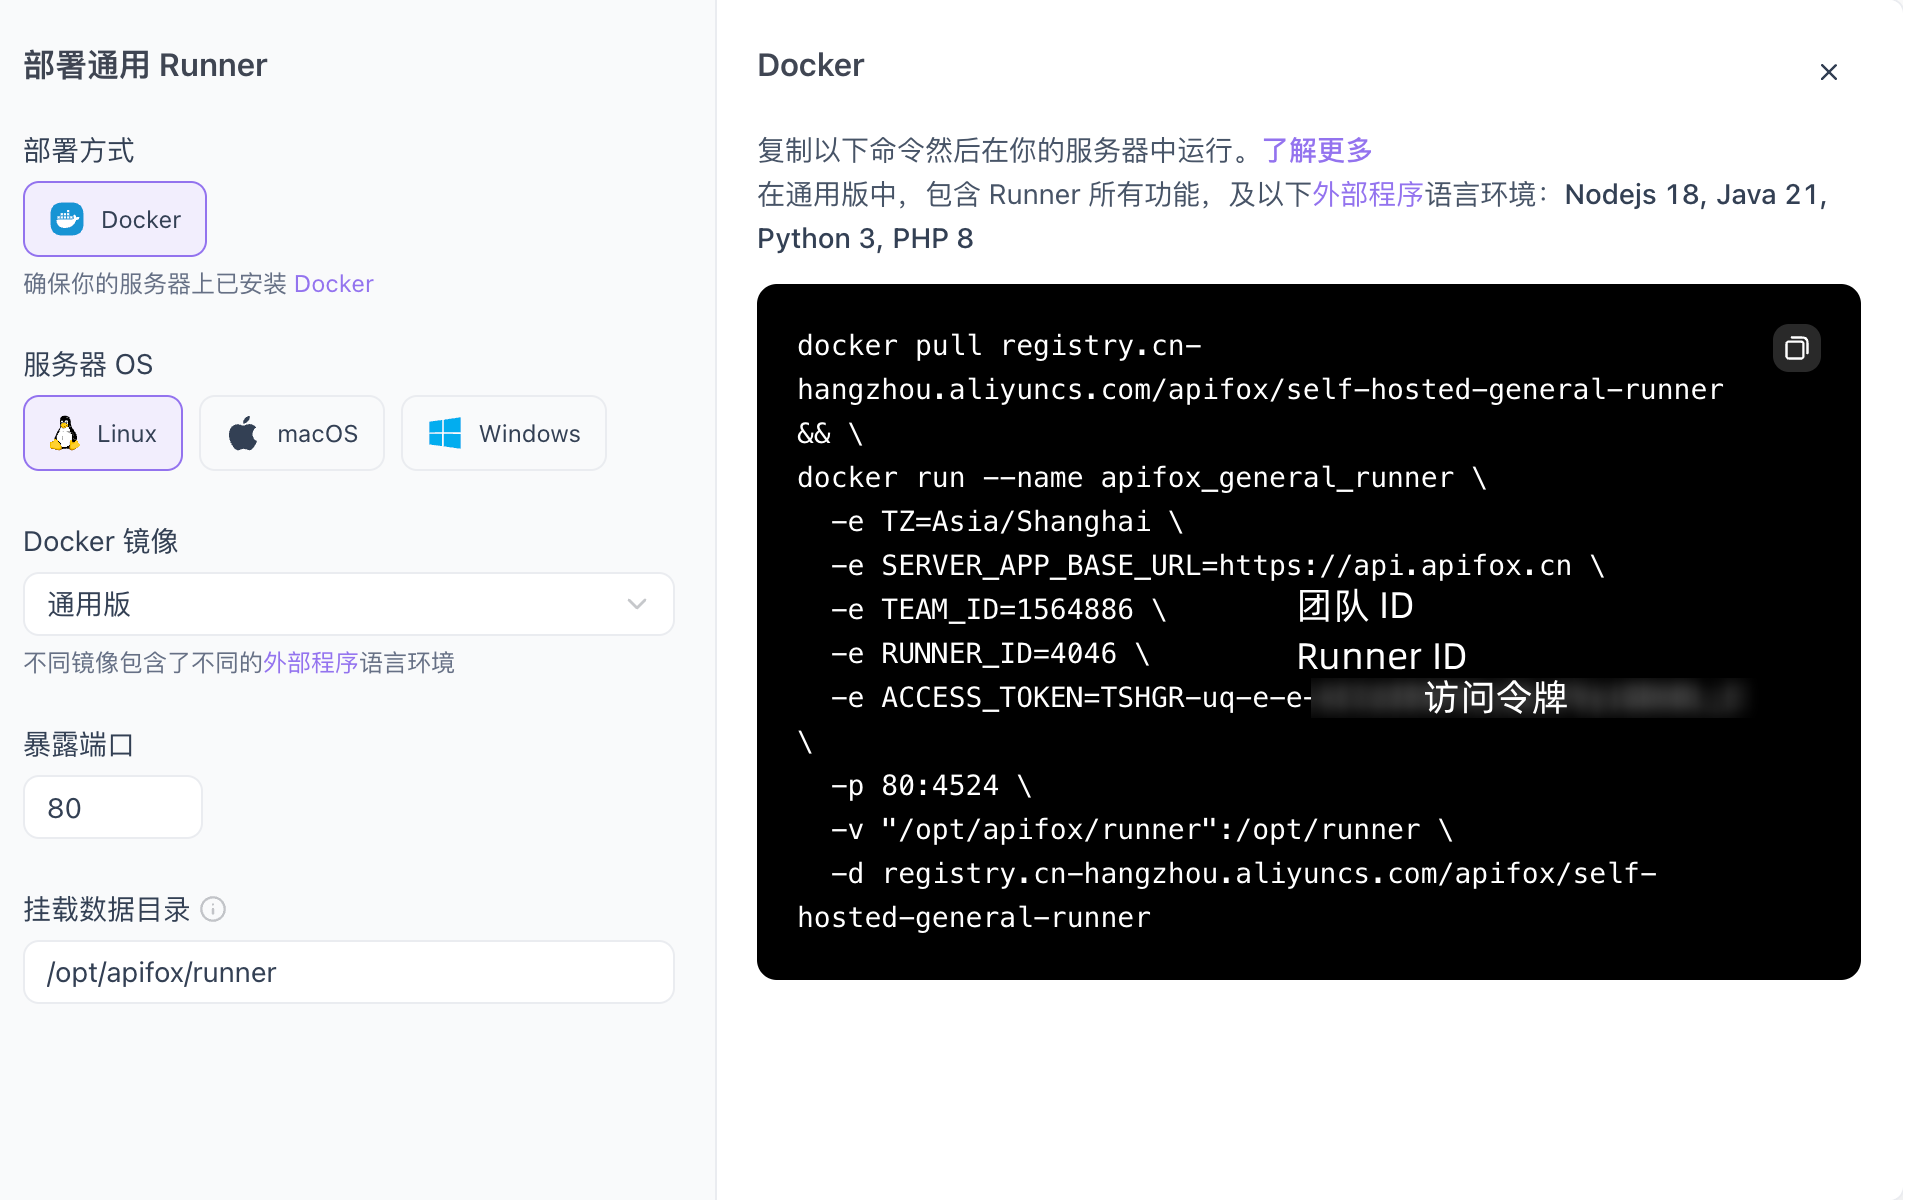Image resolution: width=1920 pixels, height=1200 pixels.
Task: Select Linux as server OS
Action: 103,433
